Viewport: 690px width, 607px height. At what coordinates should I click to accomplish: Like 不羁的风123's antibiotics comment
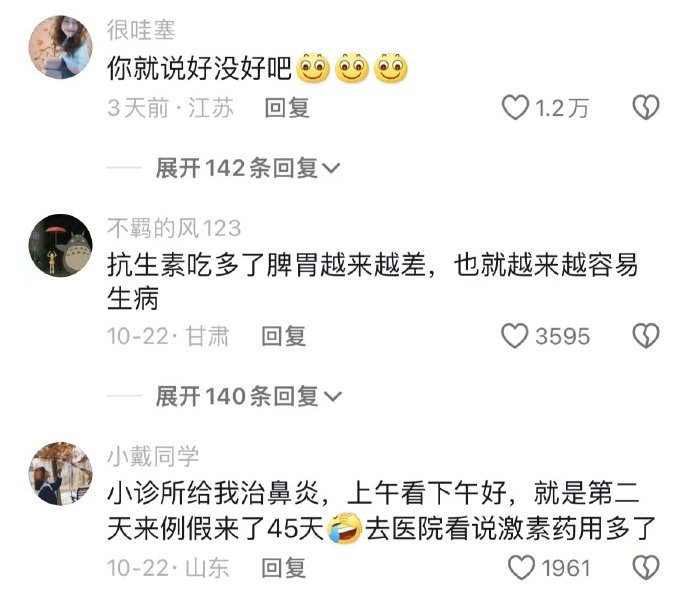[x=514, y=336]
